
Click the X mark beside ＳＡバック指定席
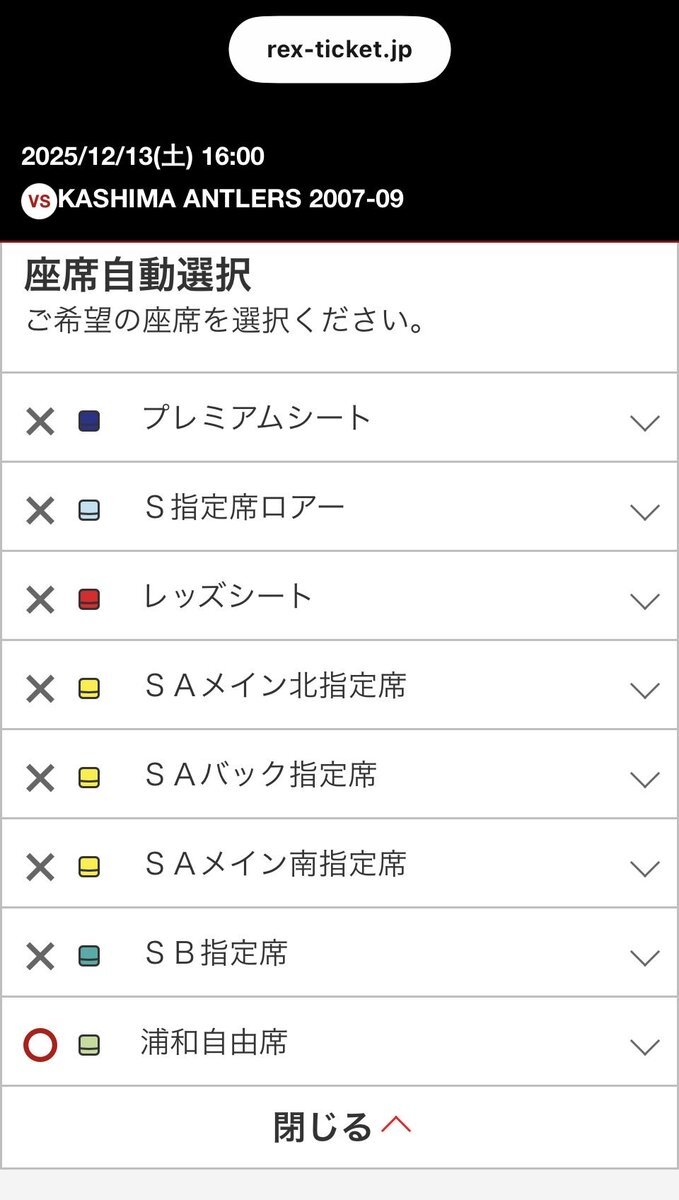(x=40, y=778)
